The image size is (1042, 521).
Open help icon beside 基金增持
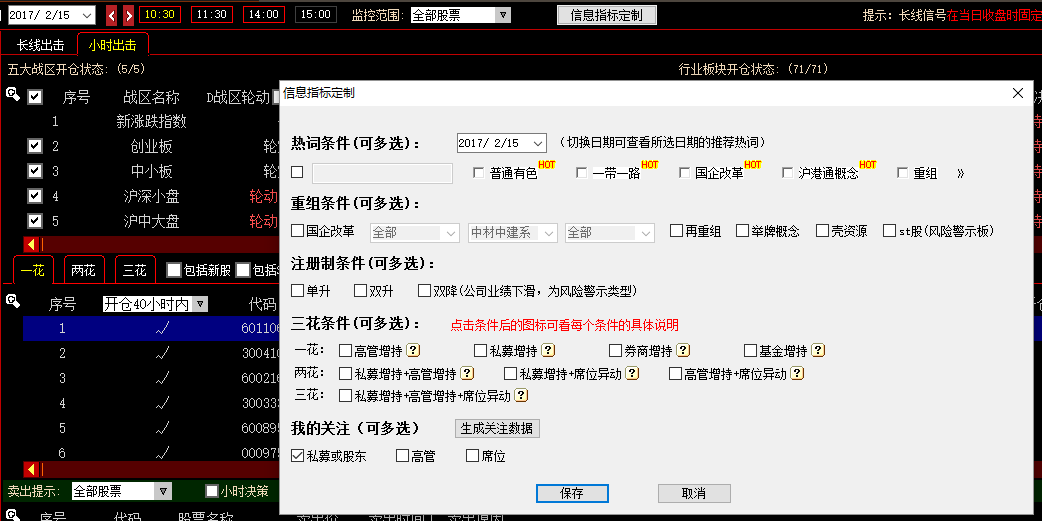coord(818,351)
